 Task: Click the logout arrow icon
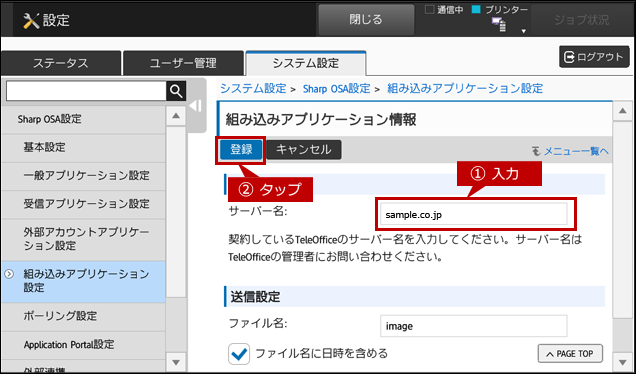[569, 57]
